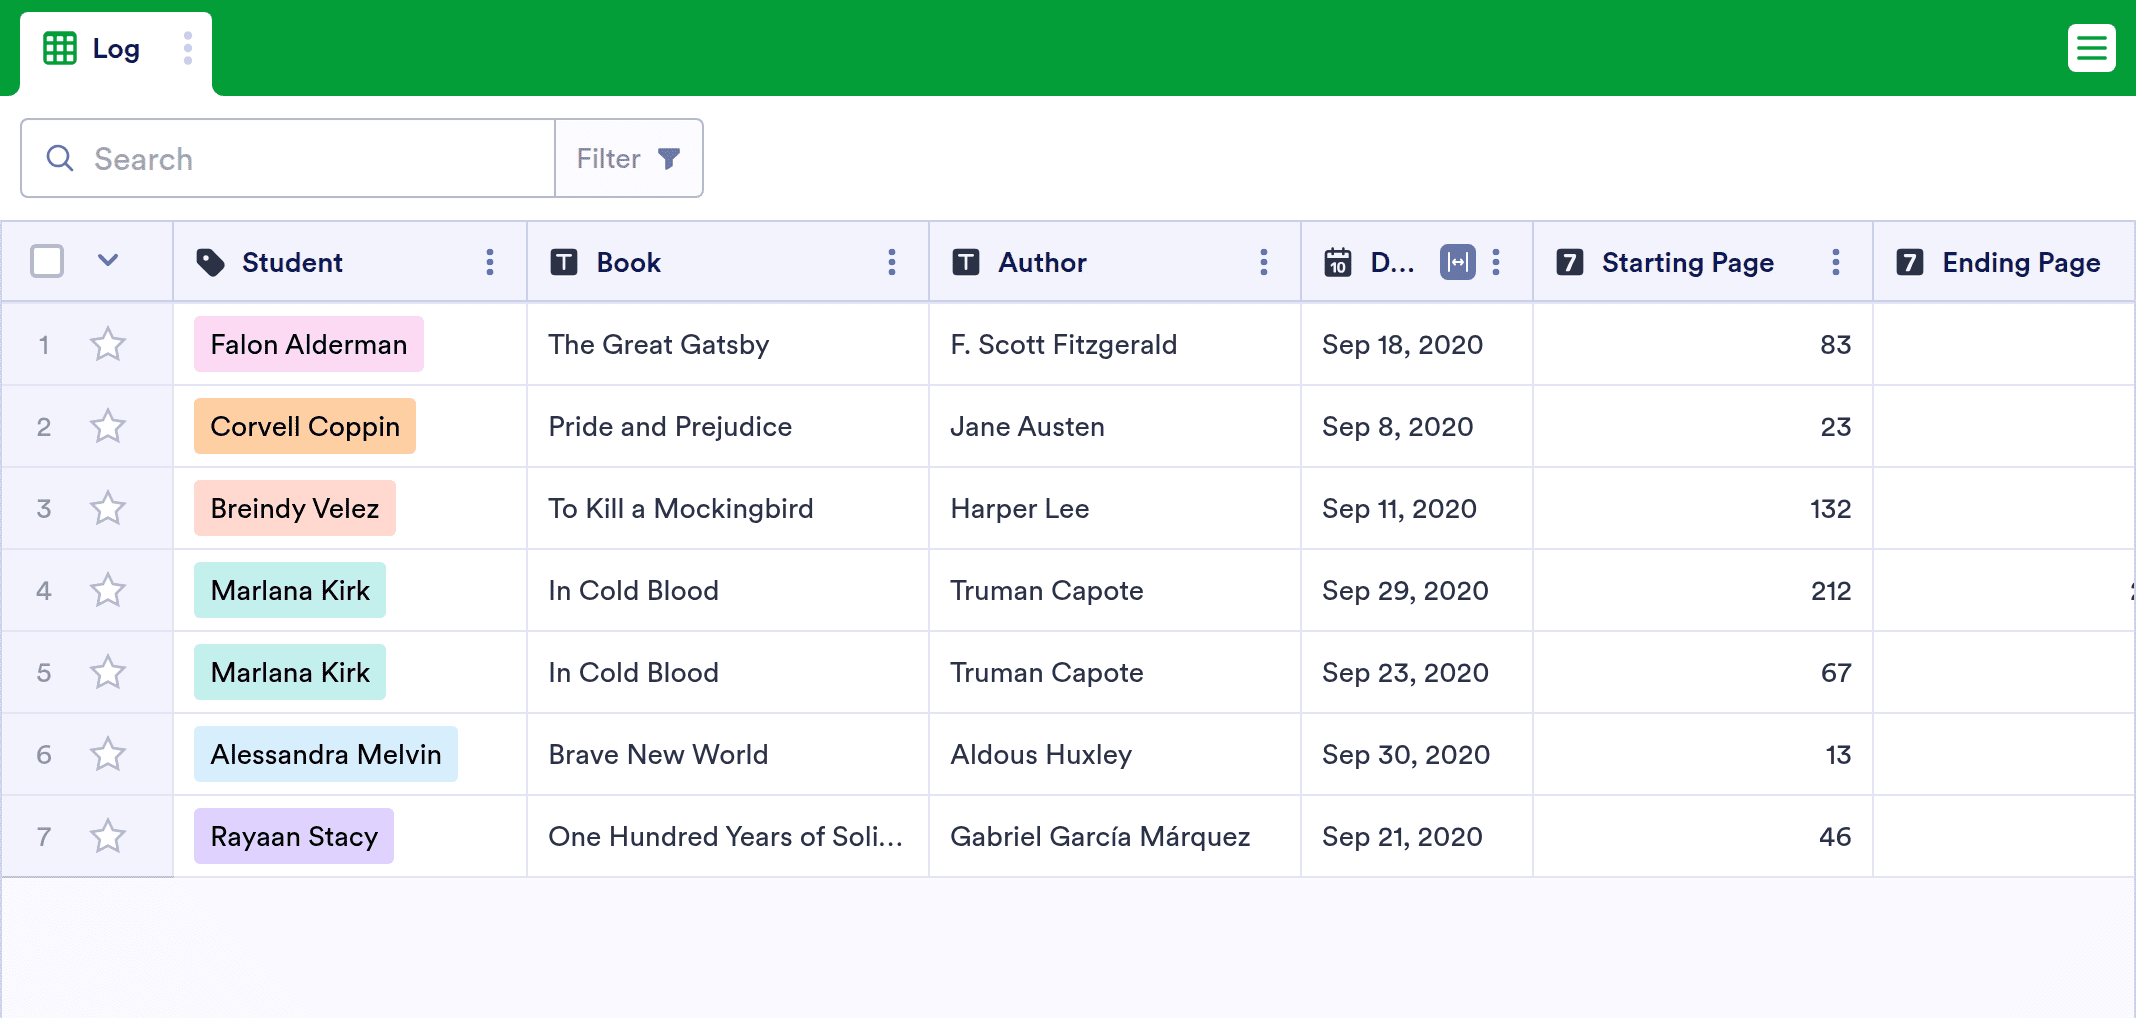Image resolution: width=2136 pixels, height=1018 pixels.
Task: Open Student column options menu
Action: click(490, 262)
